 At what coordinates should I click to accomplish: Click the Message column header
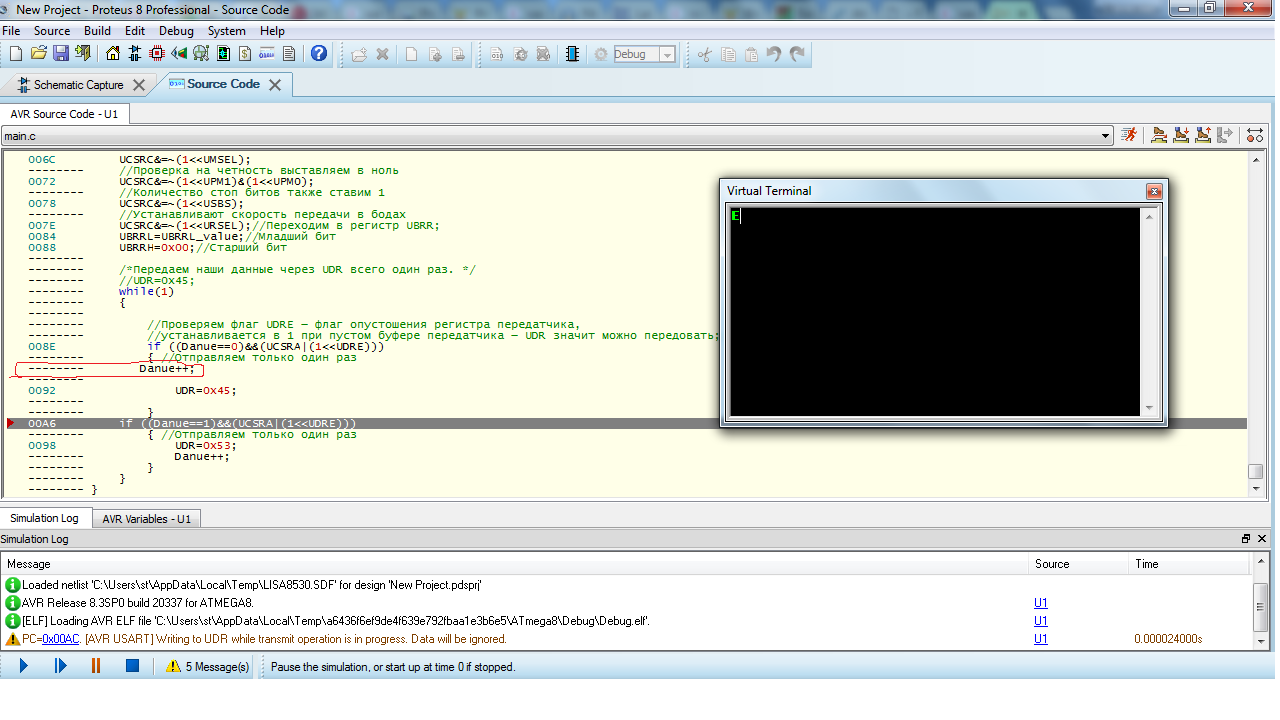[514, 564]
